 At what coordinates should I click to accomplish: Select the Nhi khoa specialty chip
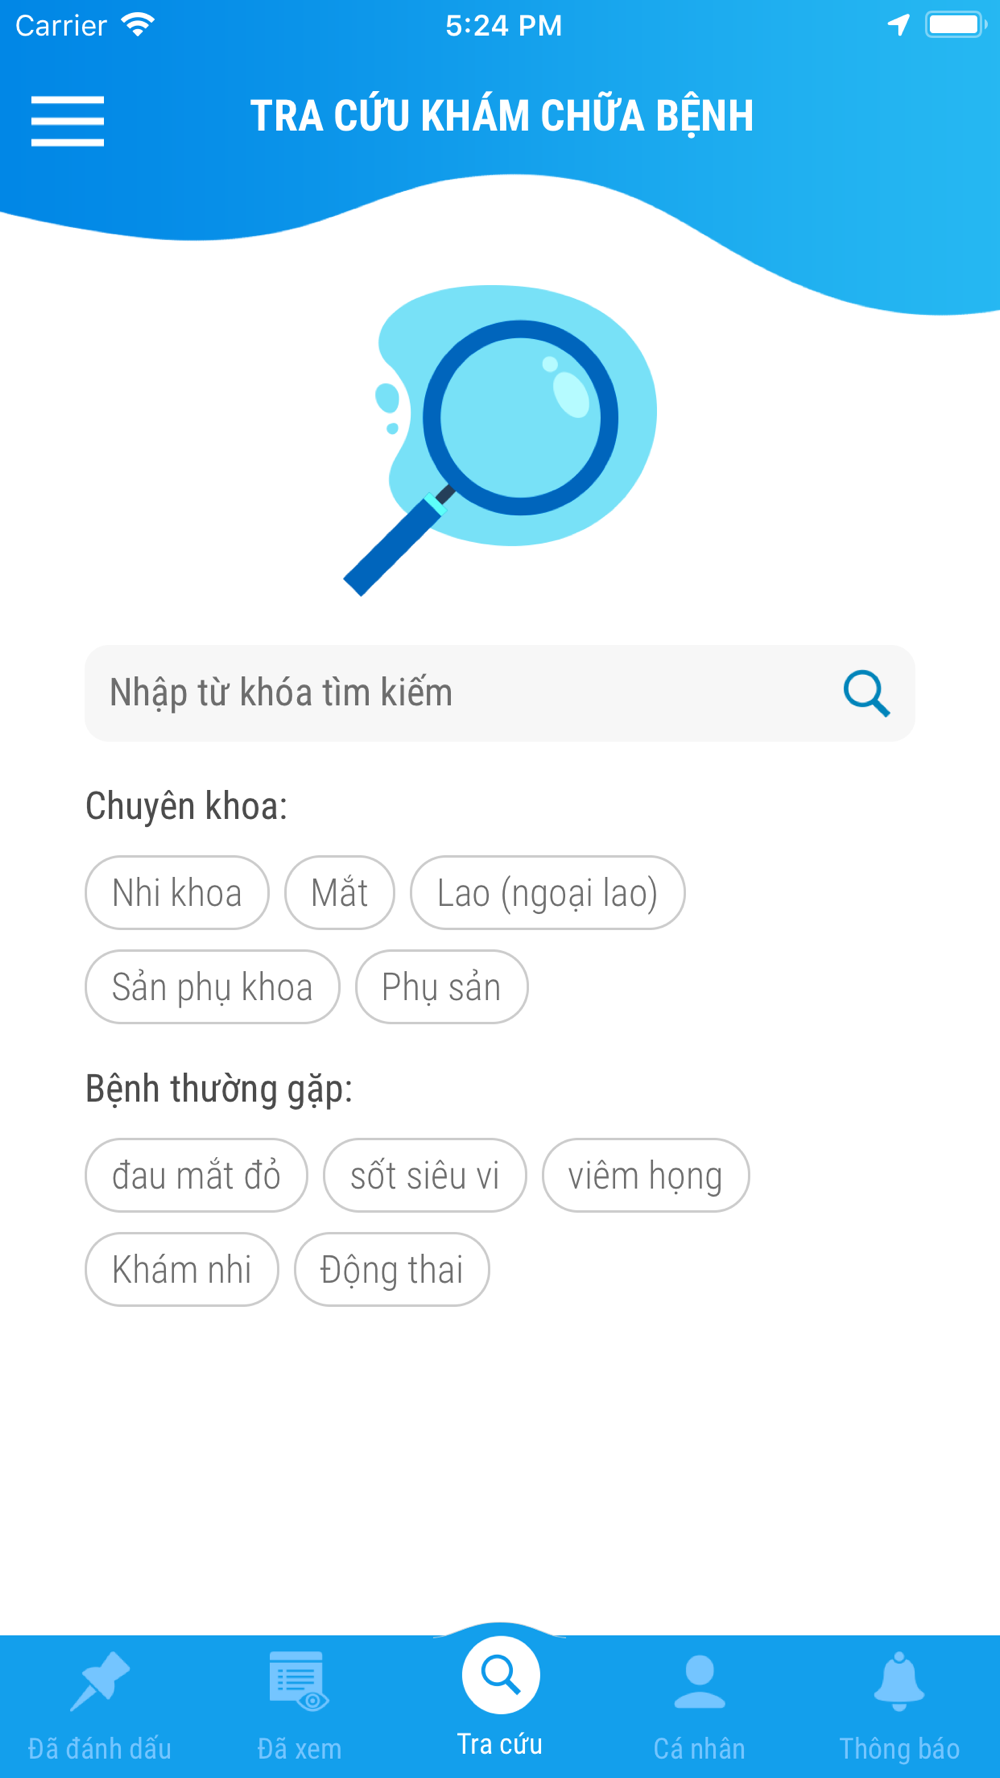[177, 893]
